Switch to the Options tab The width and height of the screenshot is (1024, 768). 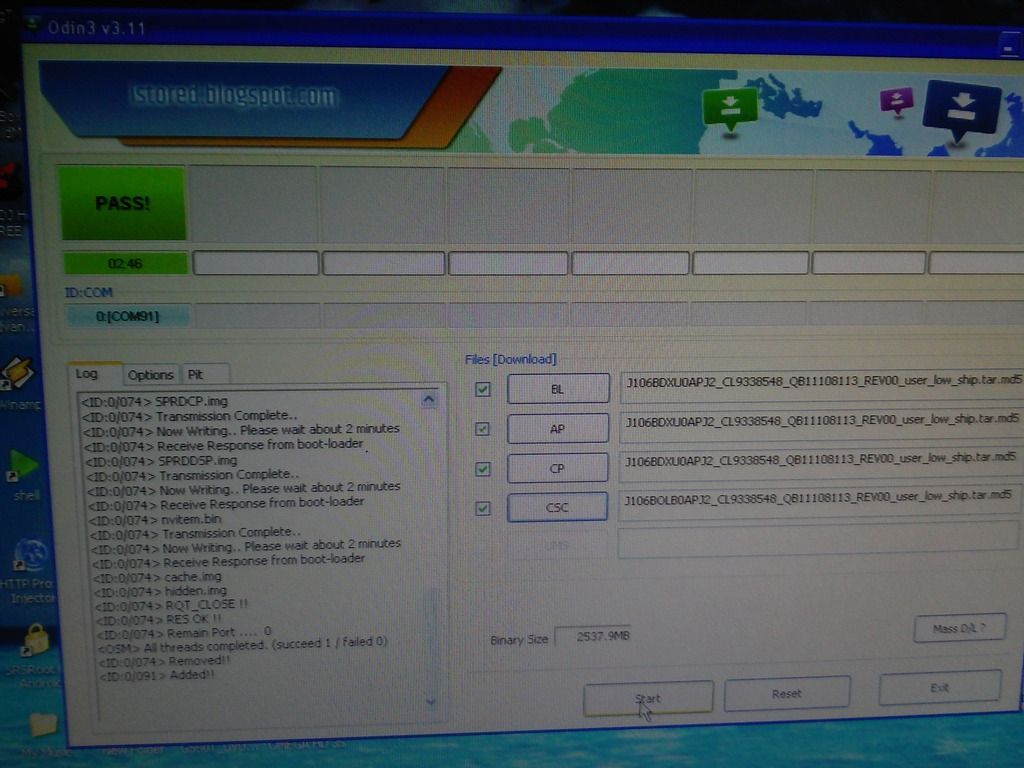point(150,375)
